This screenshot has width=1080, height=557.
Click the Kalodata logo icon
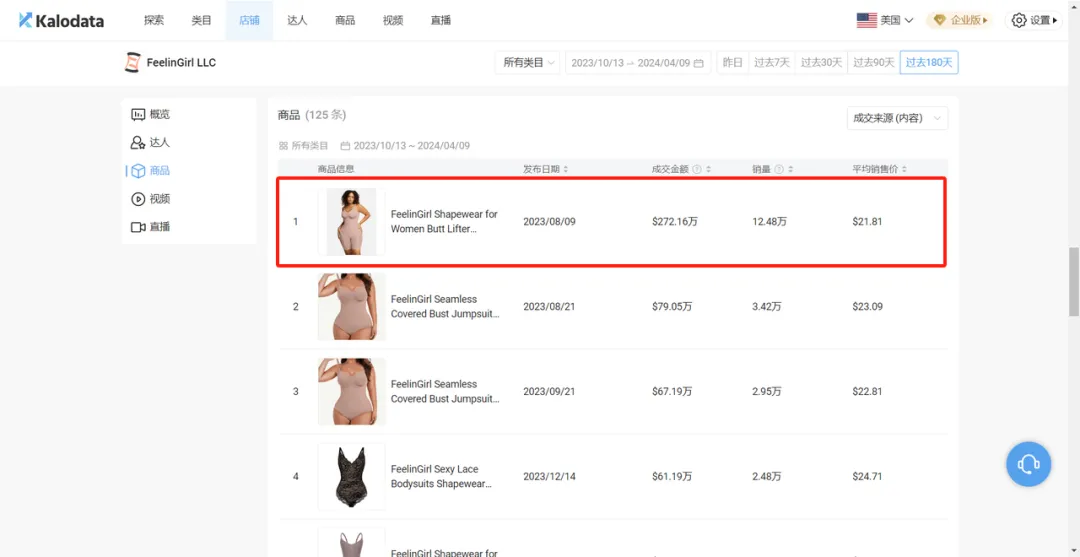25,20
